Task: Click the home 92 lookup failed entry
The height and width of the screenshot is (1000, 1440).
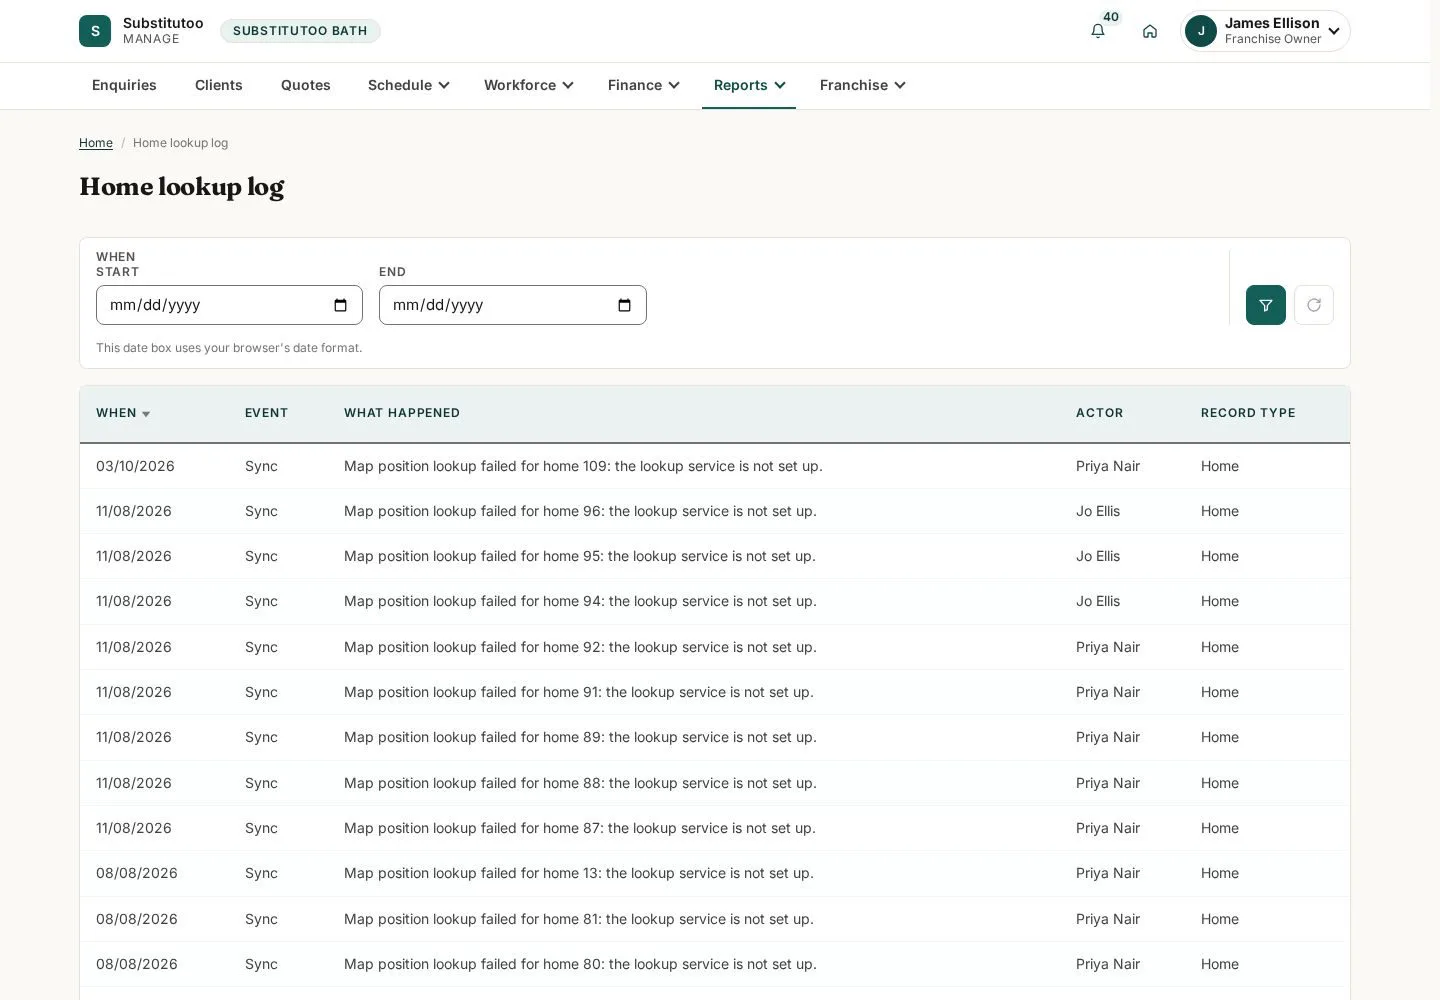Action: tap(580, 647)
